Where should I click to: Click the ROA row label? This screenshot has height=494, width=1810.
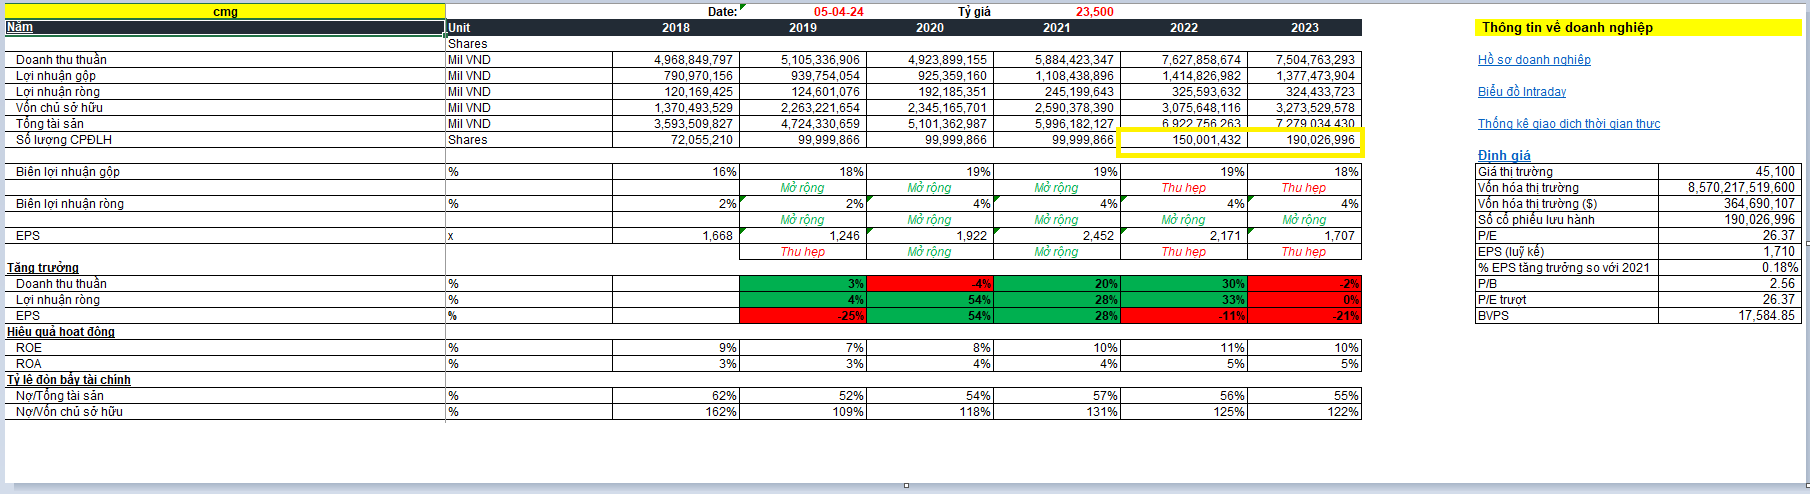29,364
